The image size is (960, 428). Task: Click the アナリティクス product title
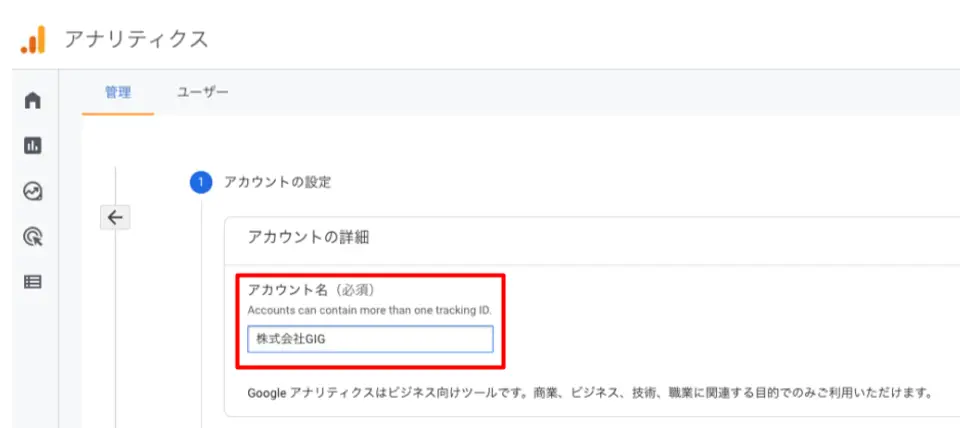(136, 39)
